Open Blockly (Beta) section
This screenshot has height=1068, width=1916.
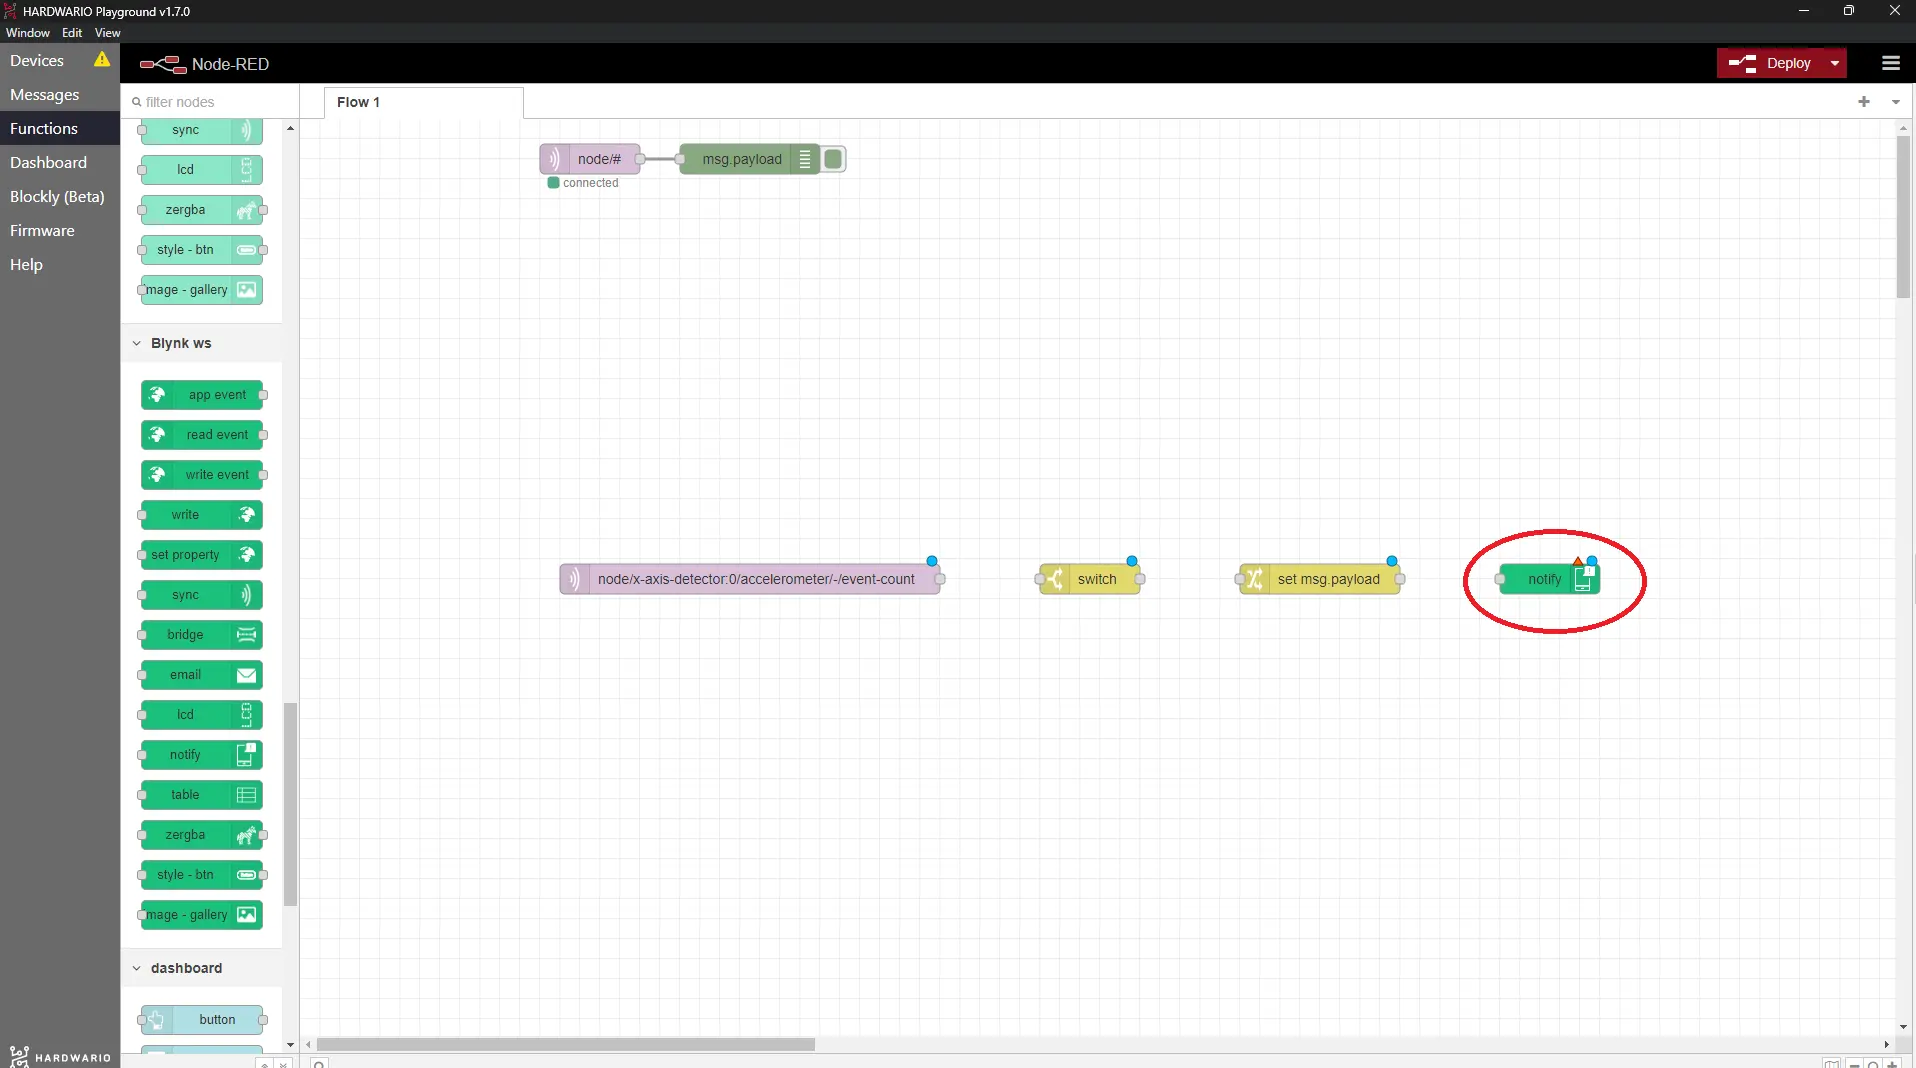click(x=57, y=196)
